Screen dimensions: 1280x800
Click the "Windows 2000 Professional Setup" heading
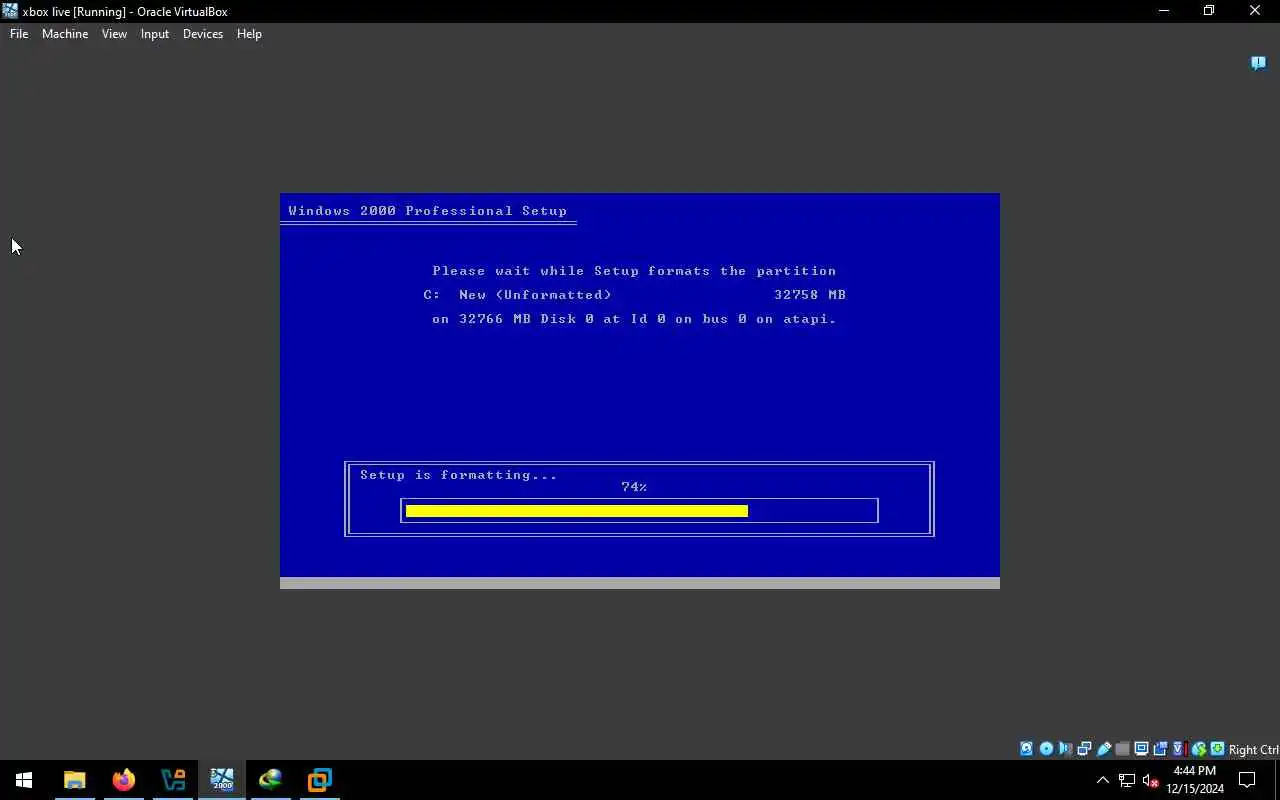tap(428, 211)
